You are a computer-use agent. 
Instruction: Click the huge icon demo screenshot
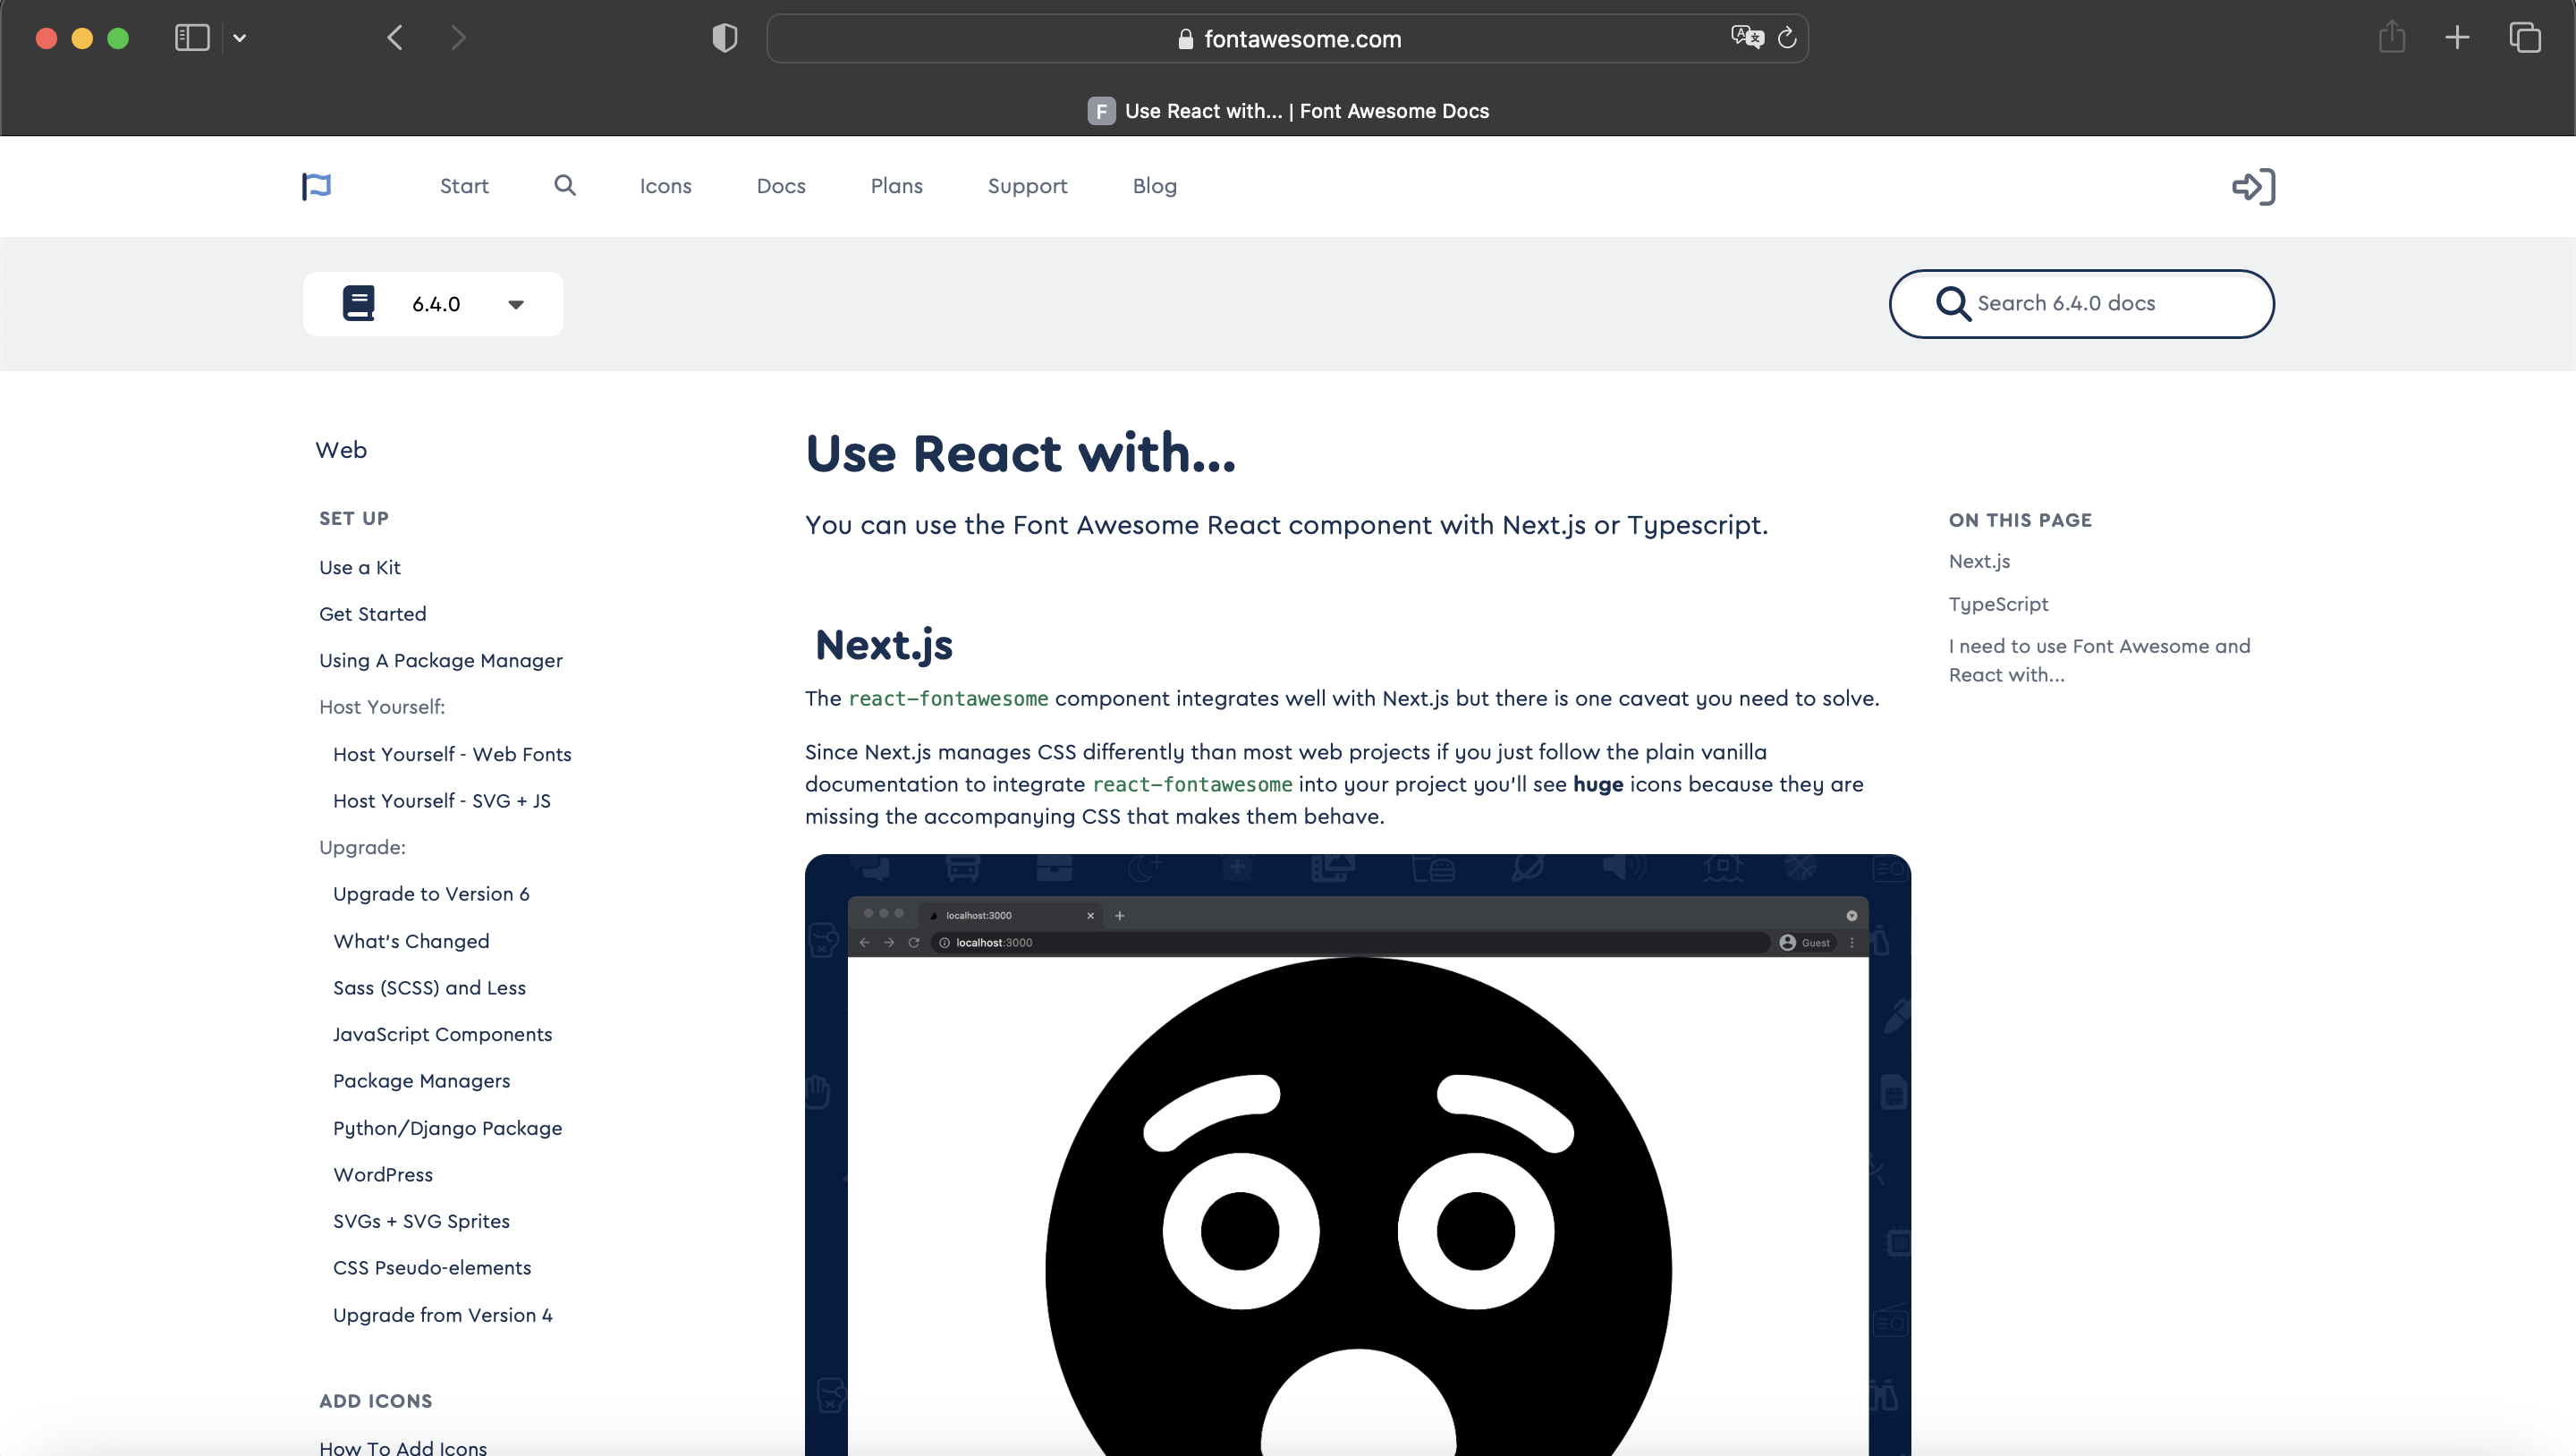[x=1357, y=1154]
